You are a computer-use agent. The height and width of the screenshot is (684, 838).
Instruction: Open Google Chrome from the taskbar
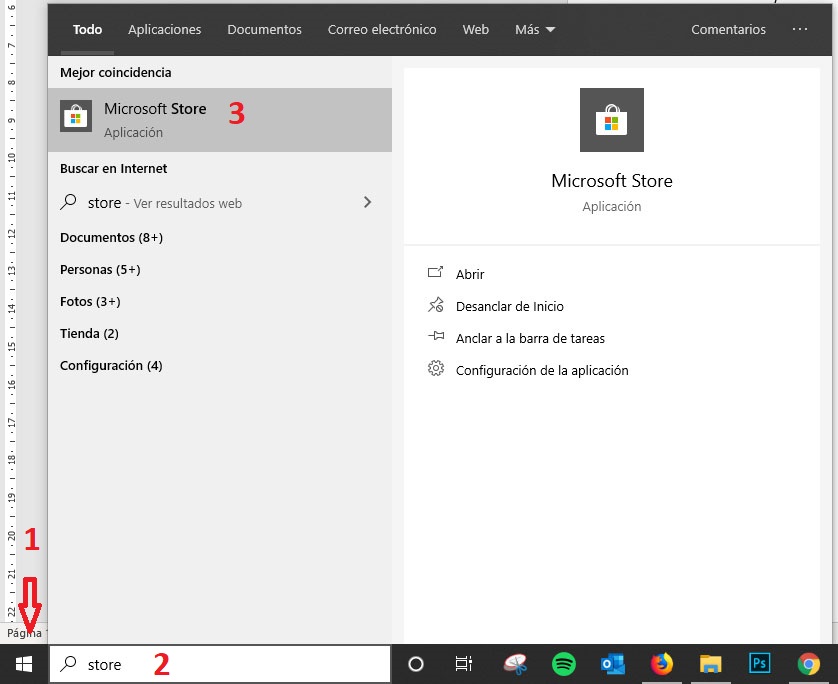[809, 664]
